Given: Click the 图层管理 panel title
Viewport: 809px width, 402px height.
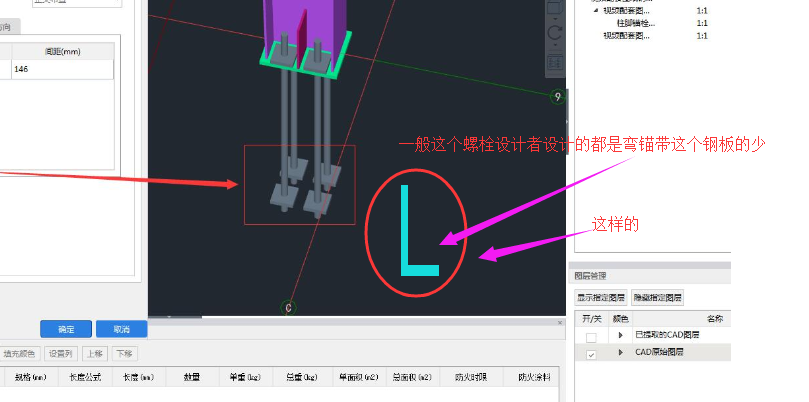Looking at the screenshot, I should pyautogui.click(x=590, y=276).
